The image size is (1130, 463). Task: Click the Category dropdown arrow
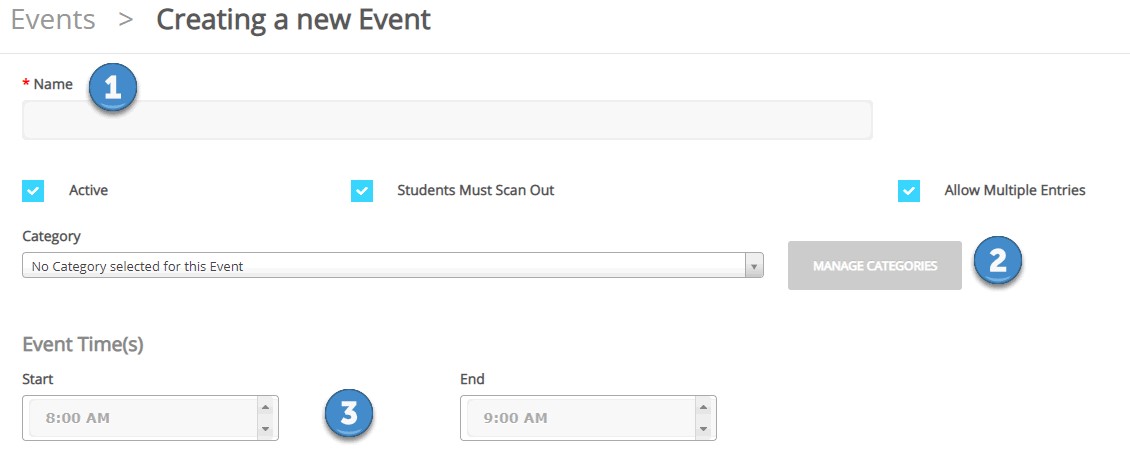pyautogui.click(x=754, y=266)
